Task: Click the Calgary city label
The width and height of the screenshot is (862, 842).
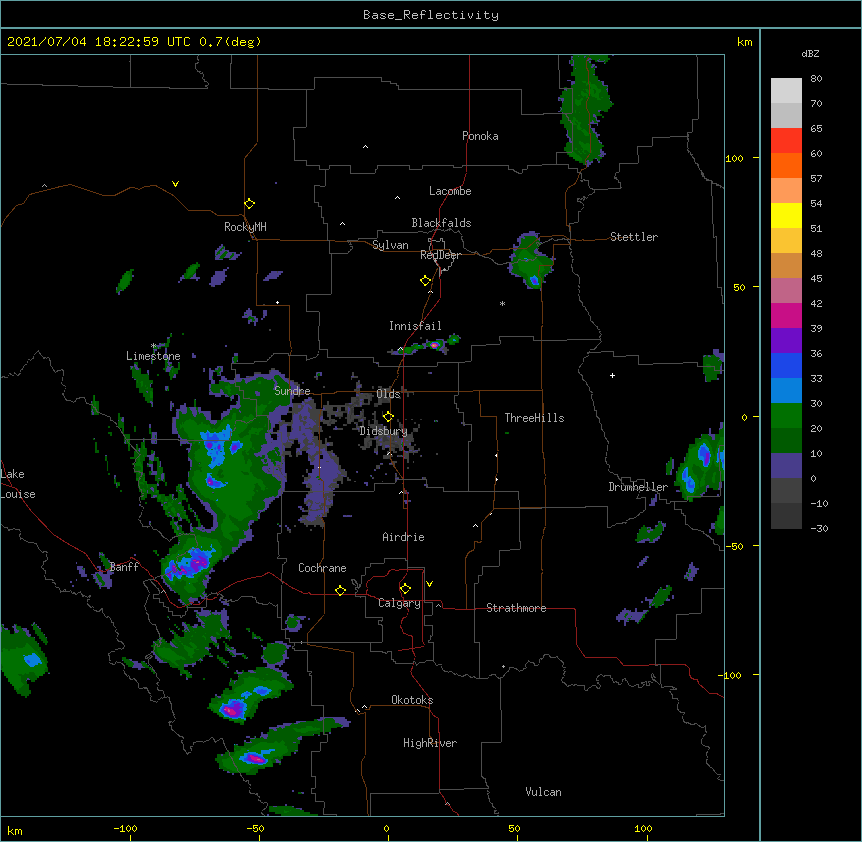Action: pyautogui.click(x=399, y=603)
